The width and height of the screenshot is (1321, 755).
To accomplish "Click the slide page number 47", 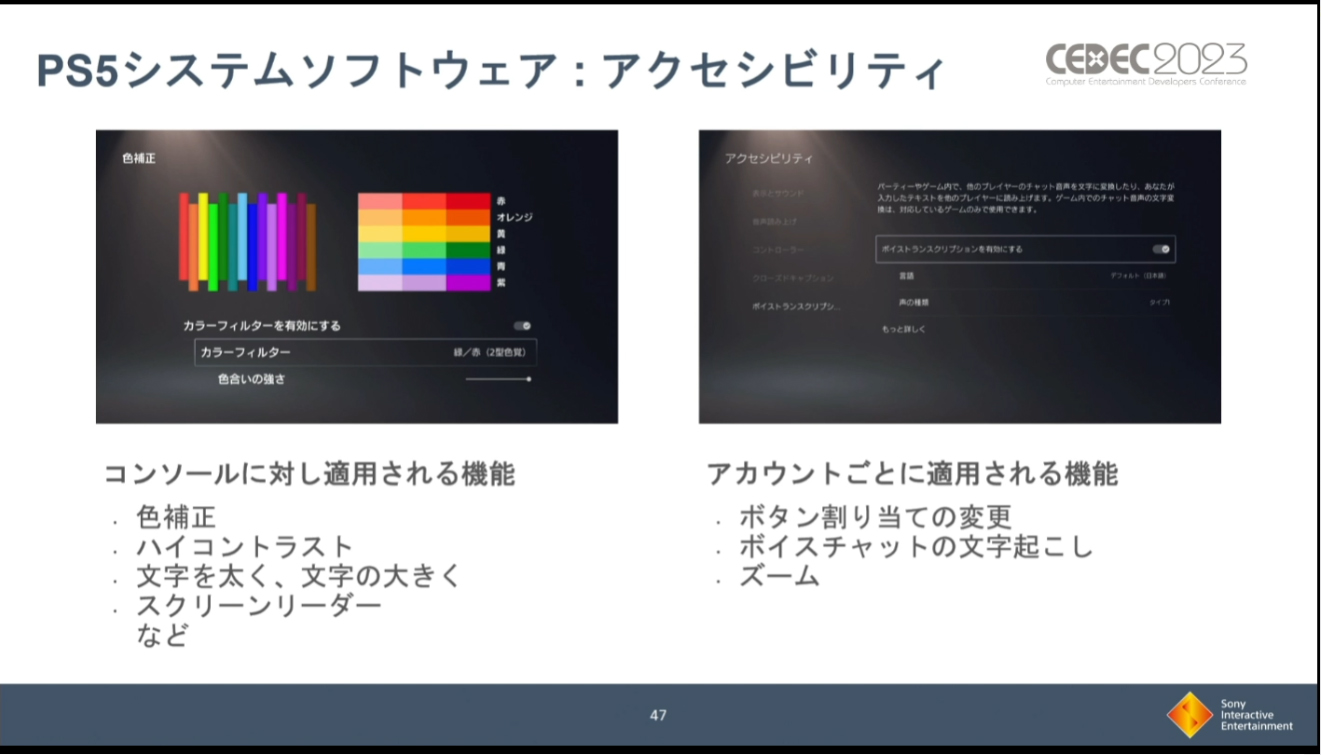I will (x=658, y=715).
